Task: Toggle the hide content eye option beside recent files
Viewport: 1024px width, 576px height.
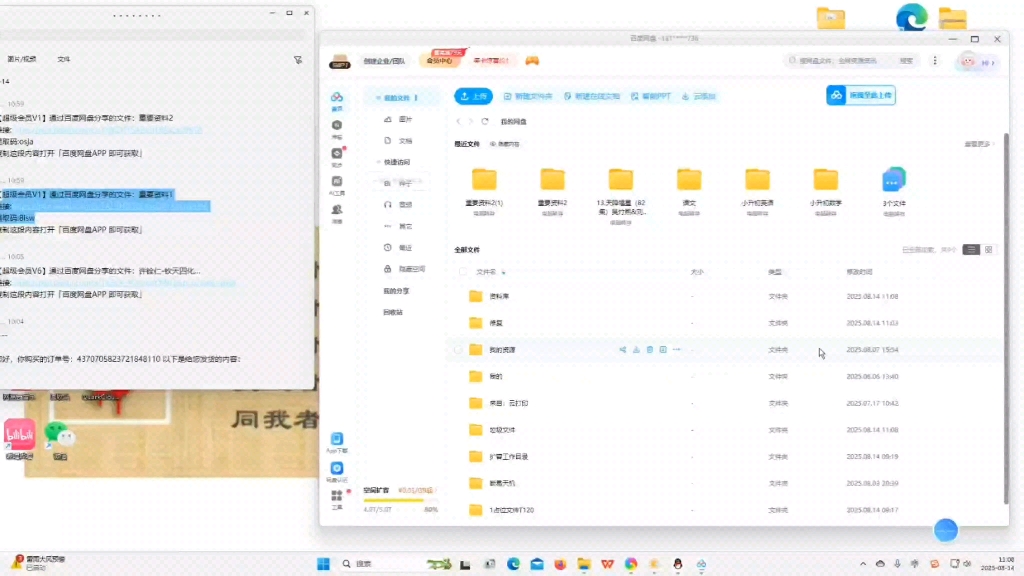Action: [x=504, y=144]
